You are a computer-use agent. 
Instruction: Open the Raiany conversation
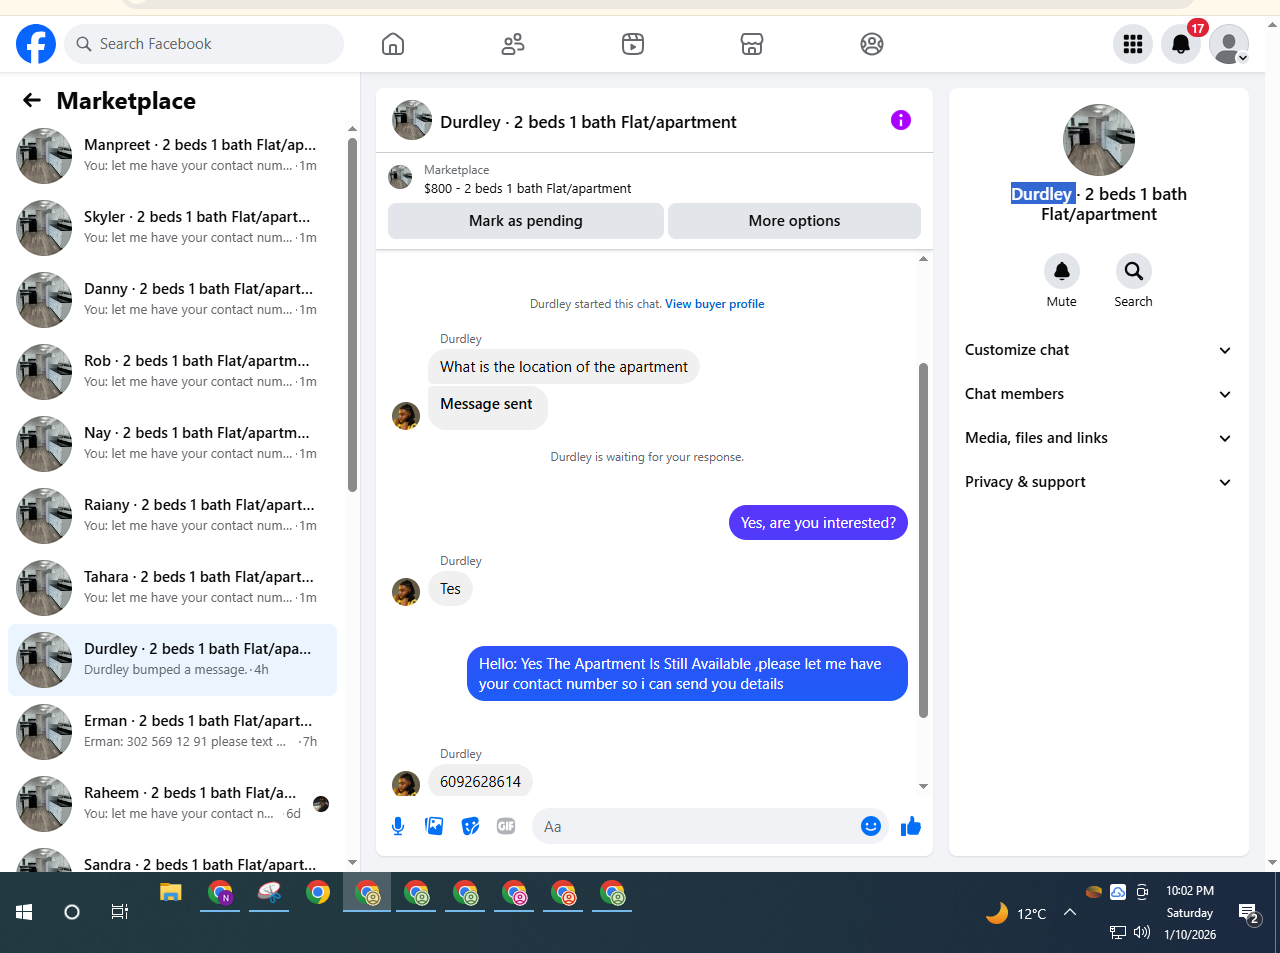point(172,516)
